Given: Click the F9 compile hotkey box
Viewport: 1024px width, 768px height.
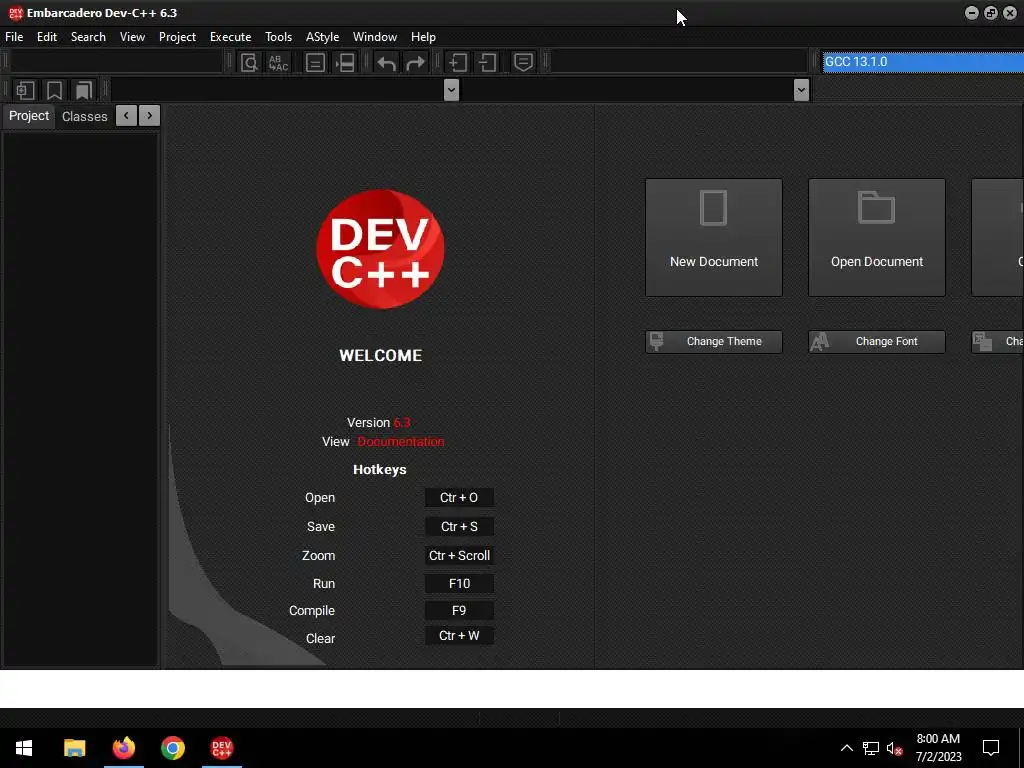Looking at the screenshot, I should (x=459, y=611).
